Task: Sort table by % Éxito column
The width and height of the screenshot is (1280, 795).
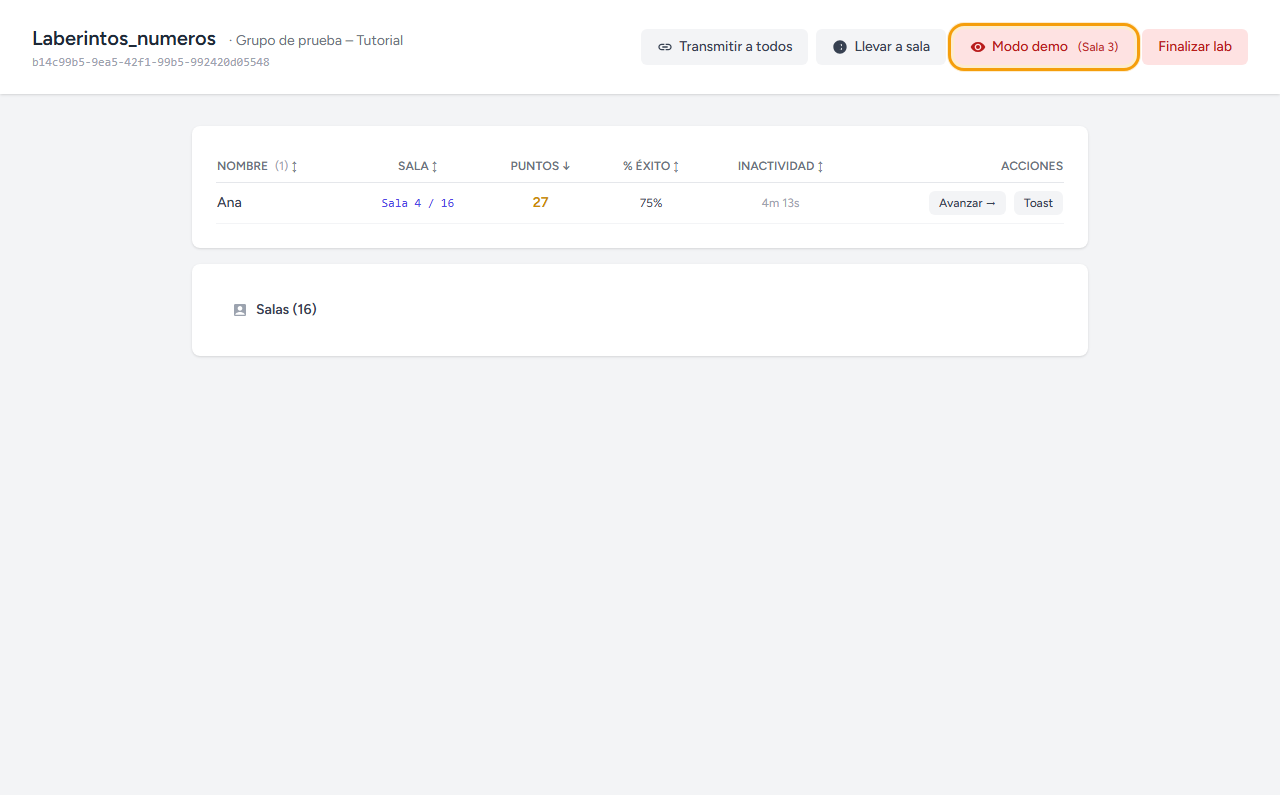Action: coord(651,166)
